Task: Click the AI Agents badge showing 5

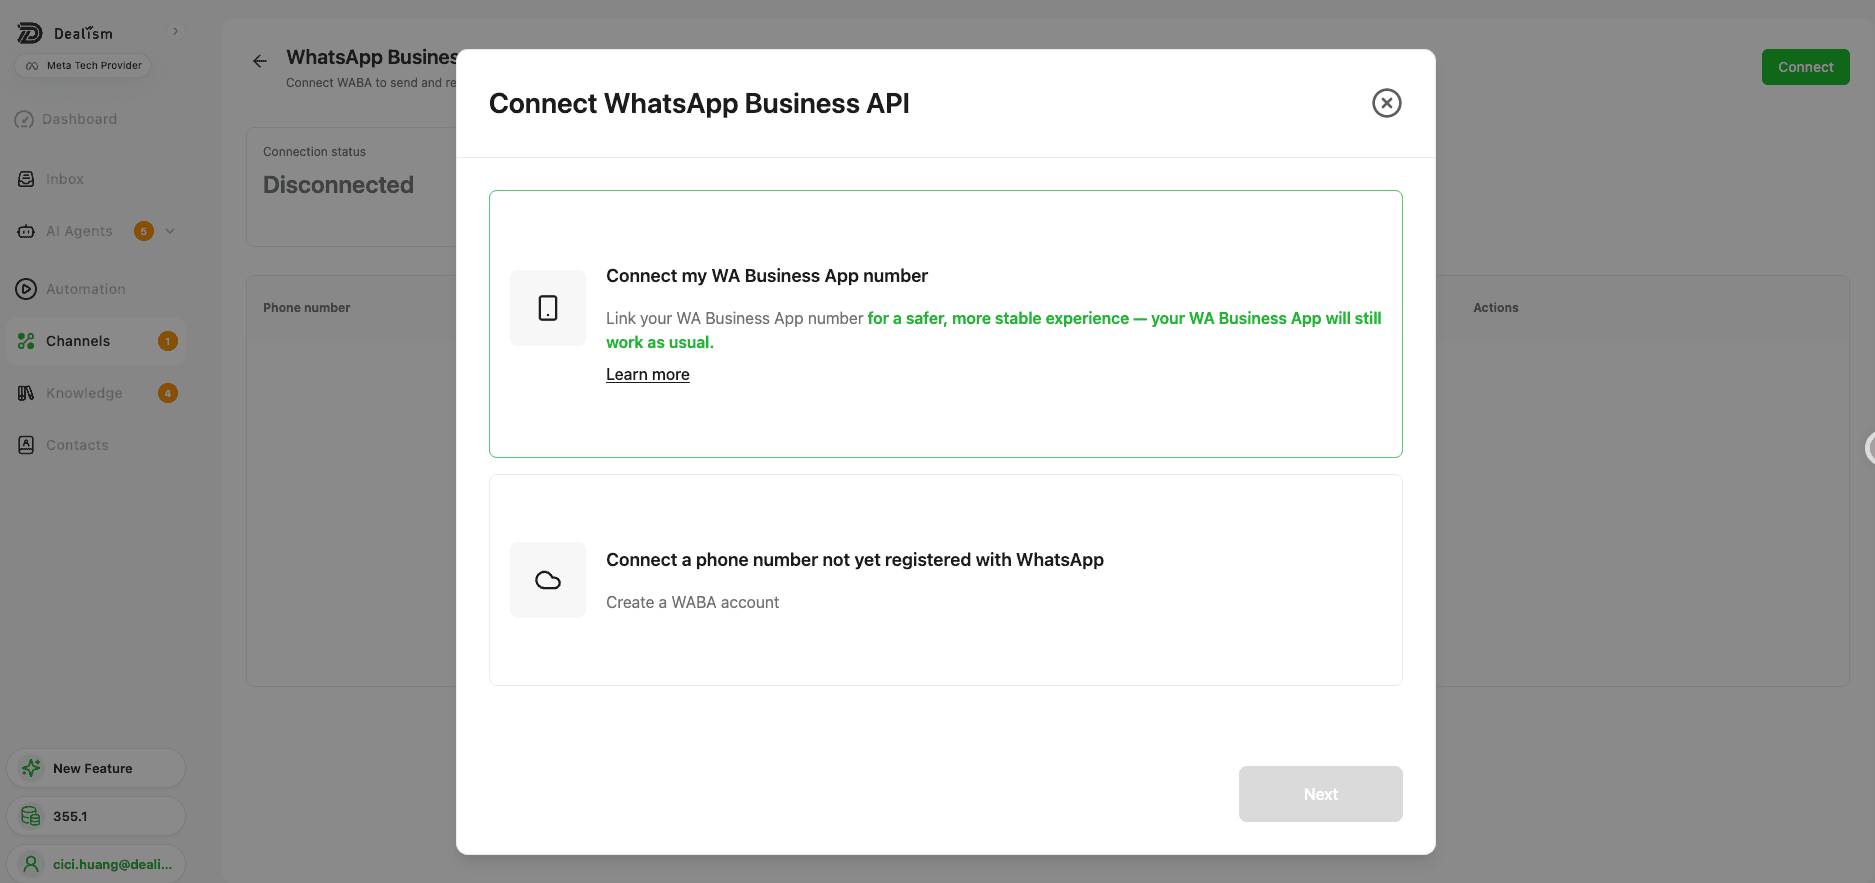Action: click(x=144, y=231)
